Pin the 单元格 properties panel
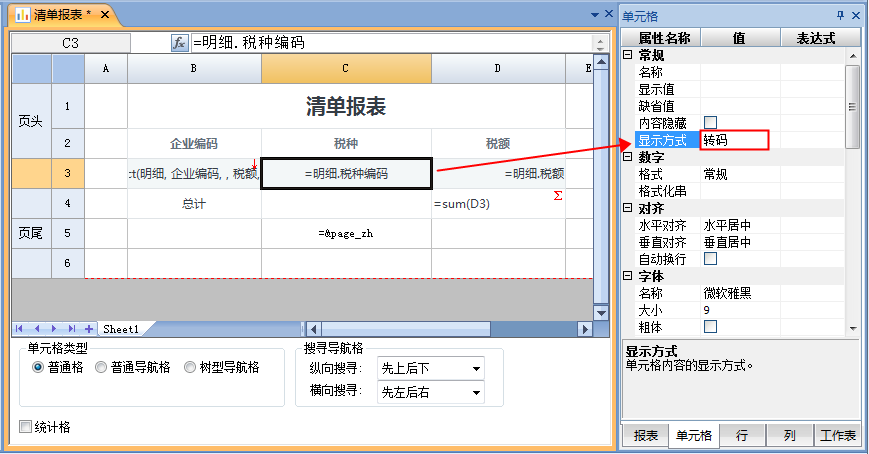869x454 pixels. coord(840,15)
